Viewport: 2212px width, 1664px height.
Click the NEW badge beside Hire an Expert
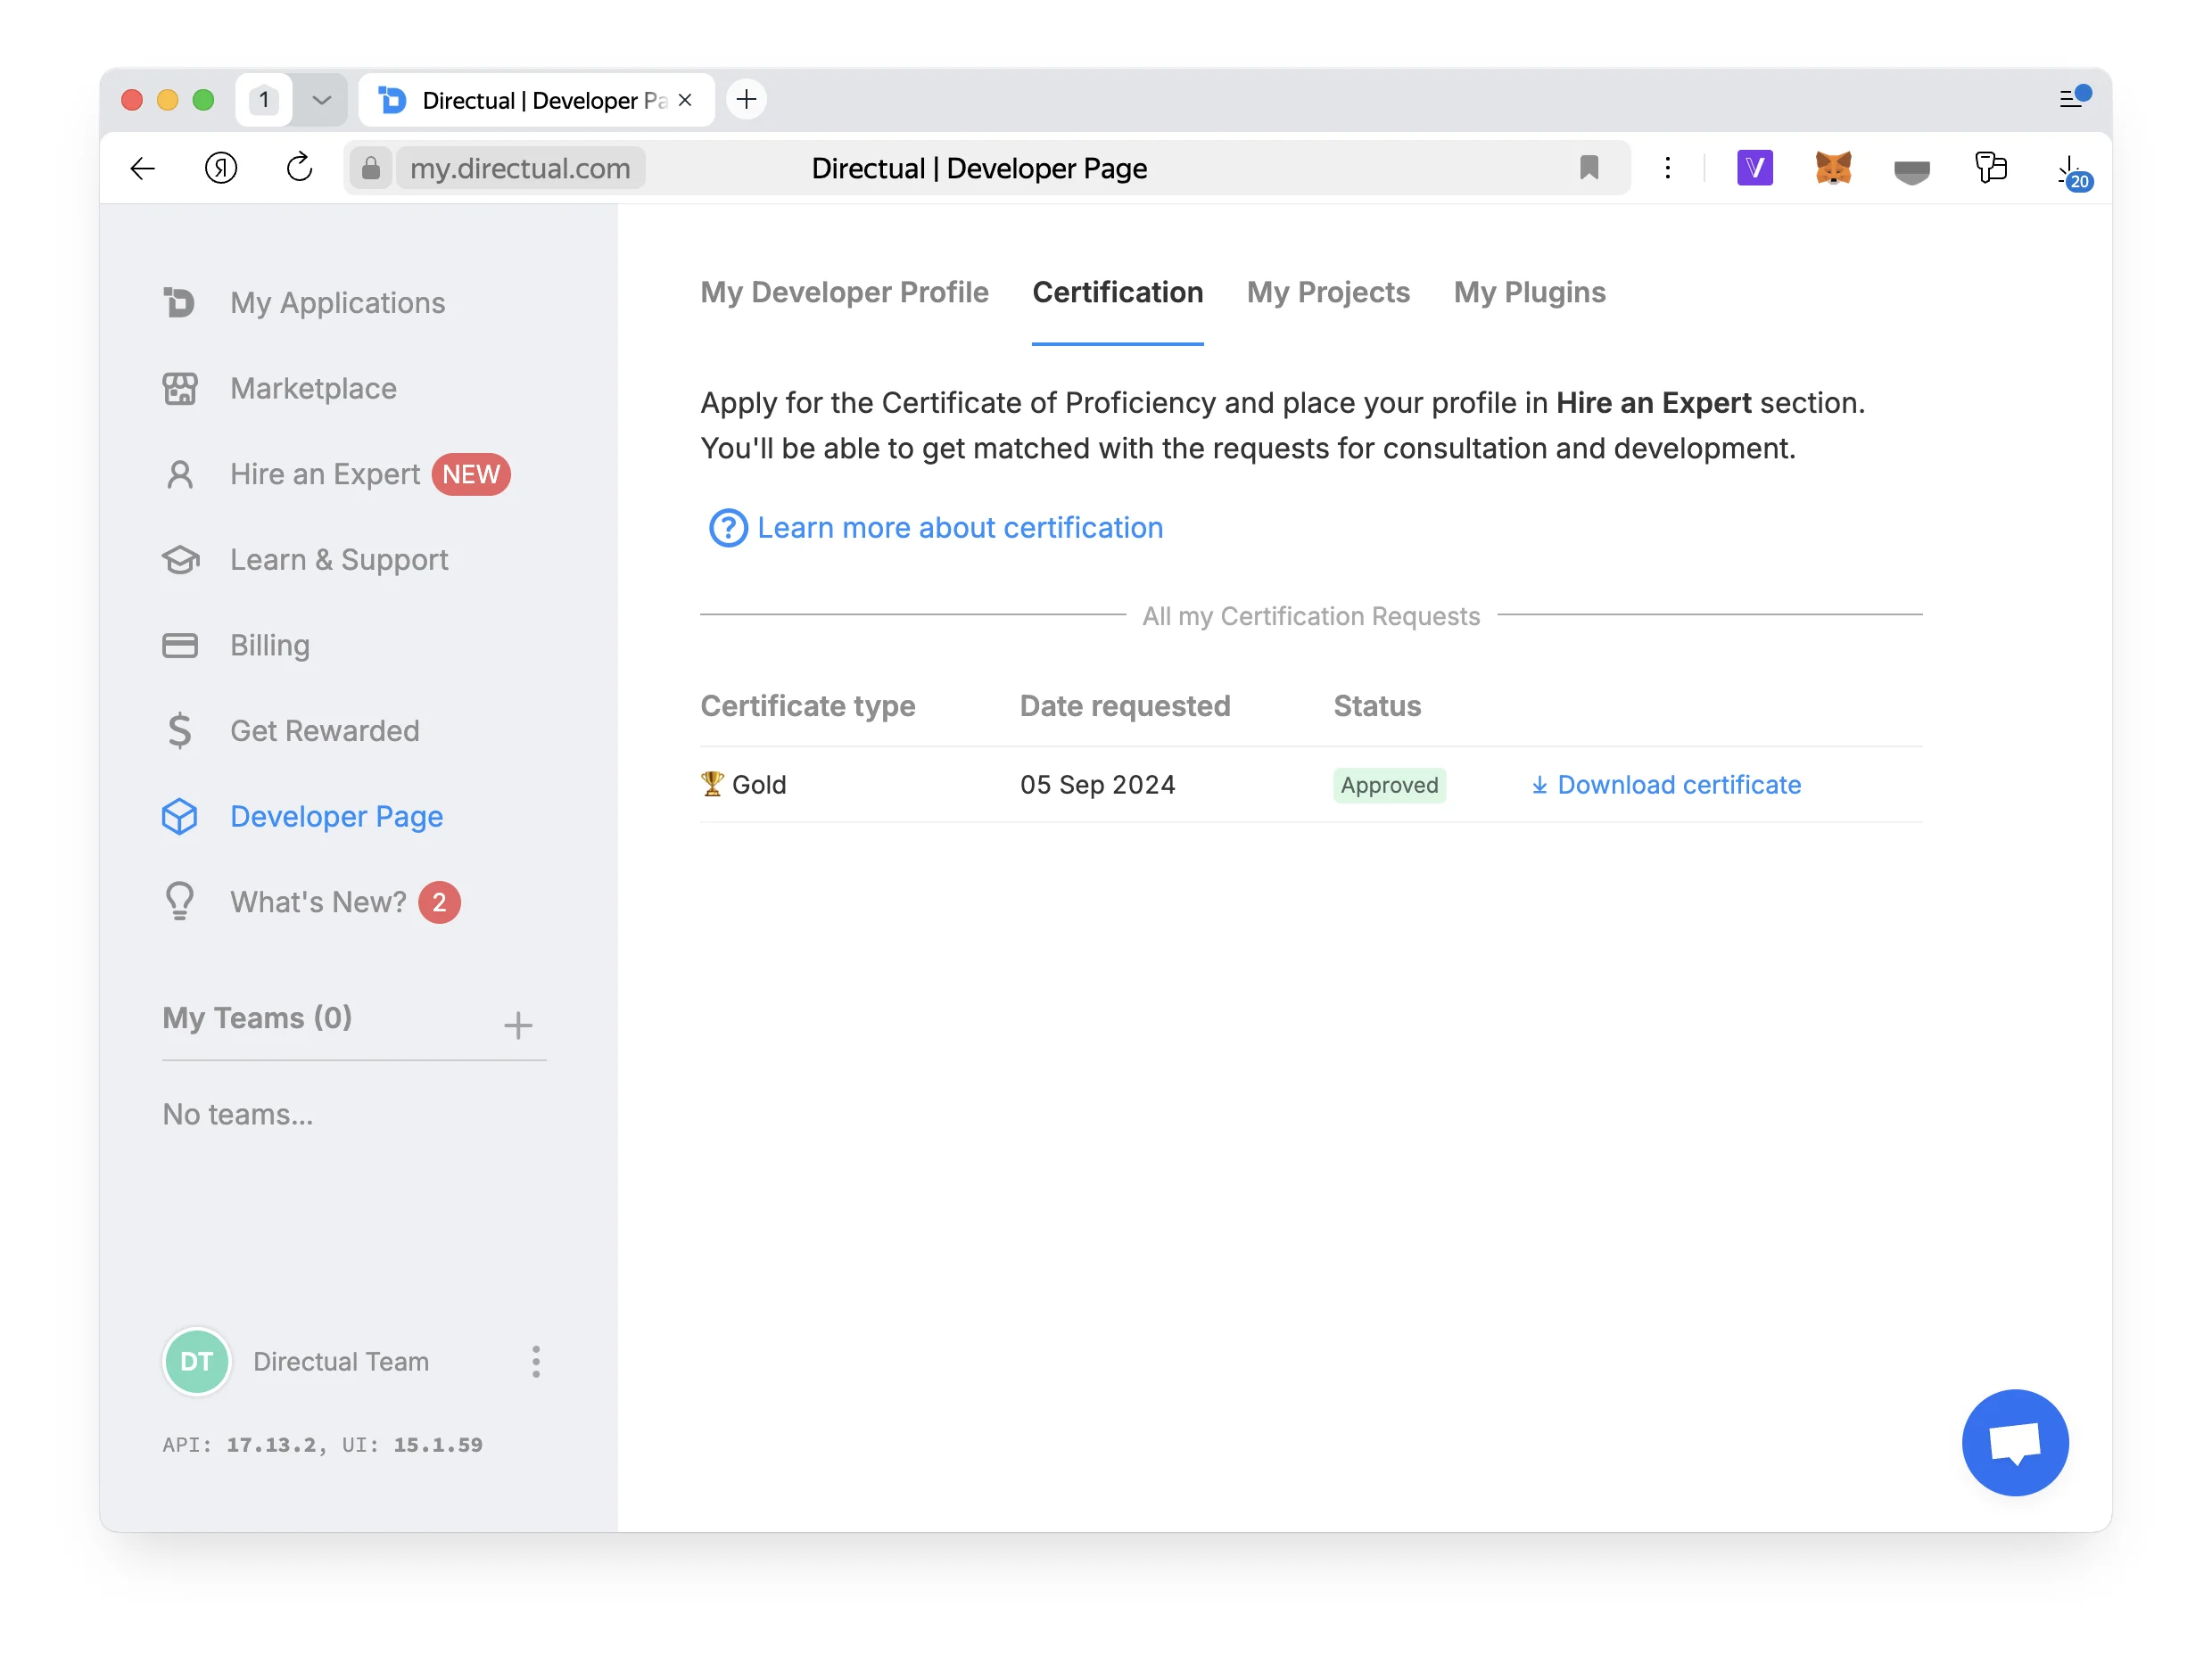click(x=471, y=474)
